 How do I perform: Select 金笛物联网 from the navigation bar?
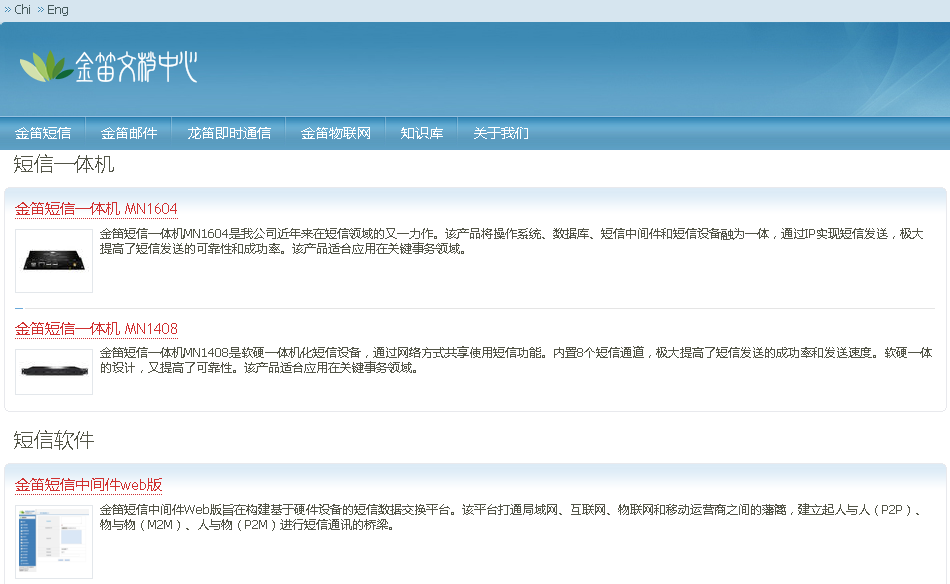tap(336, 133)
